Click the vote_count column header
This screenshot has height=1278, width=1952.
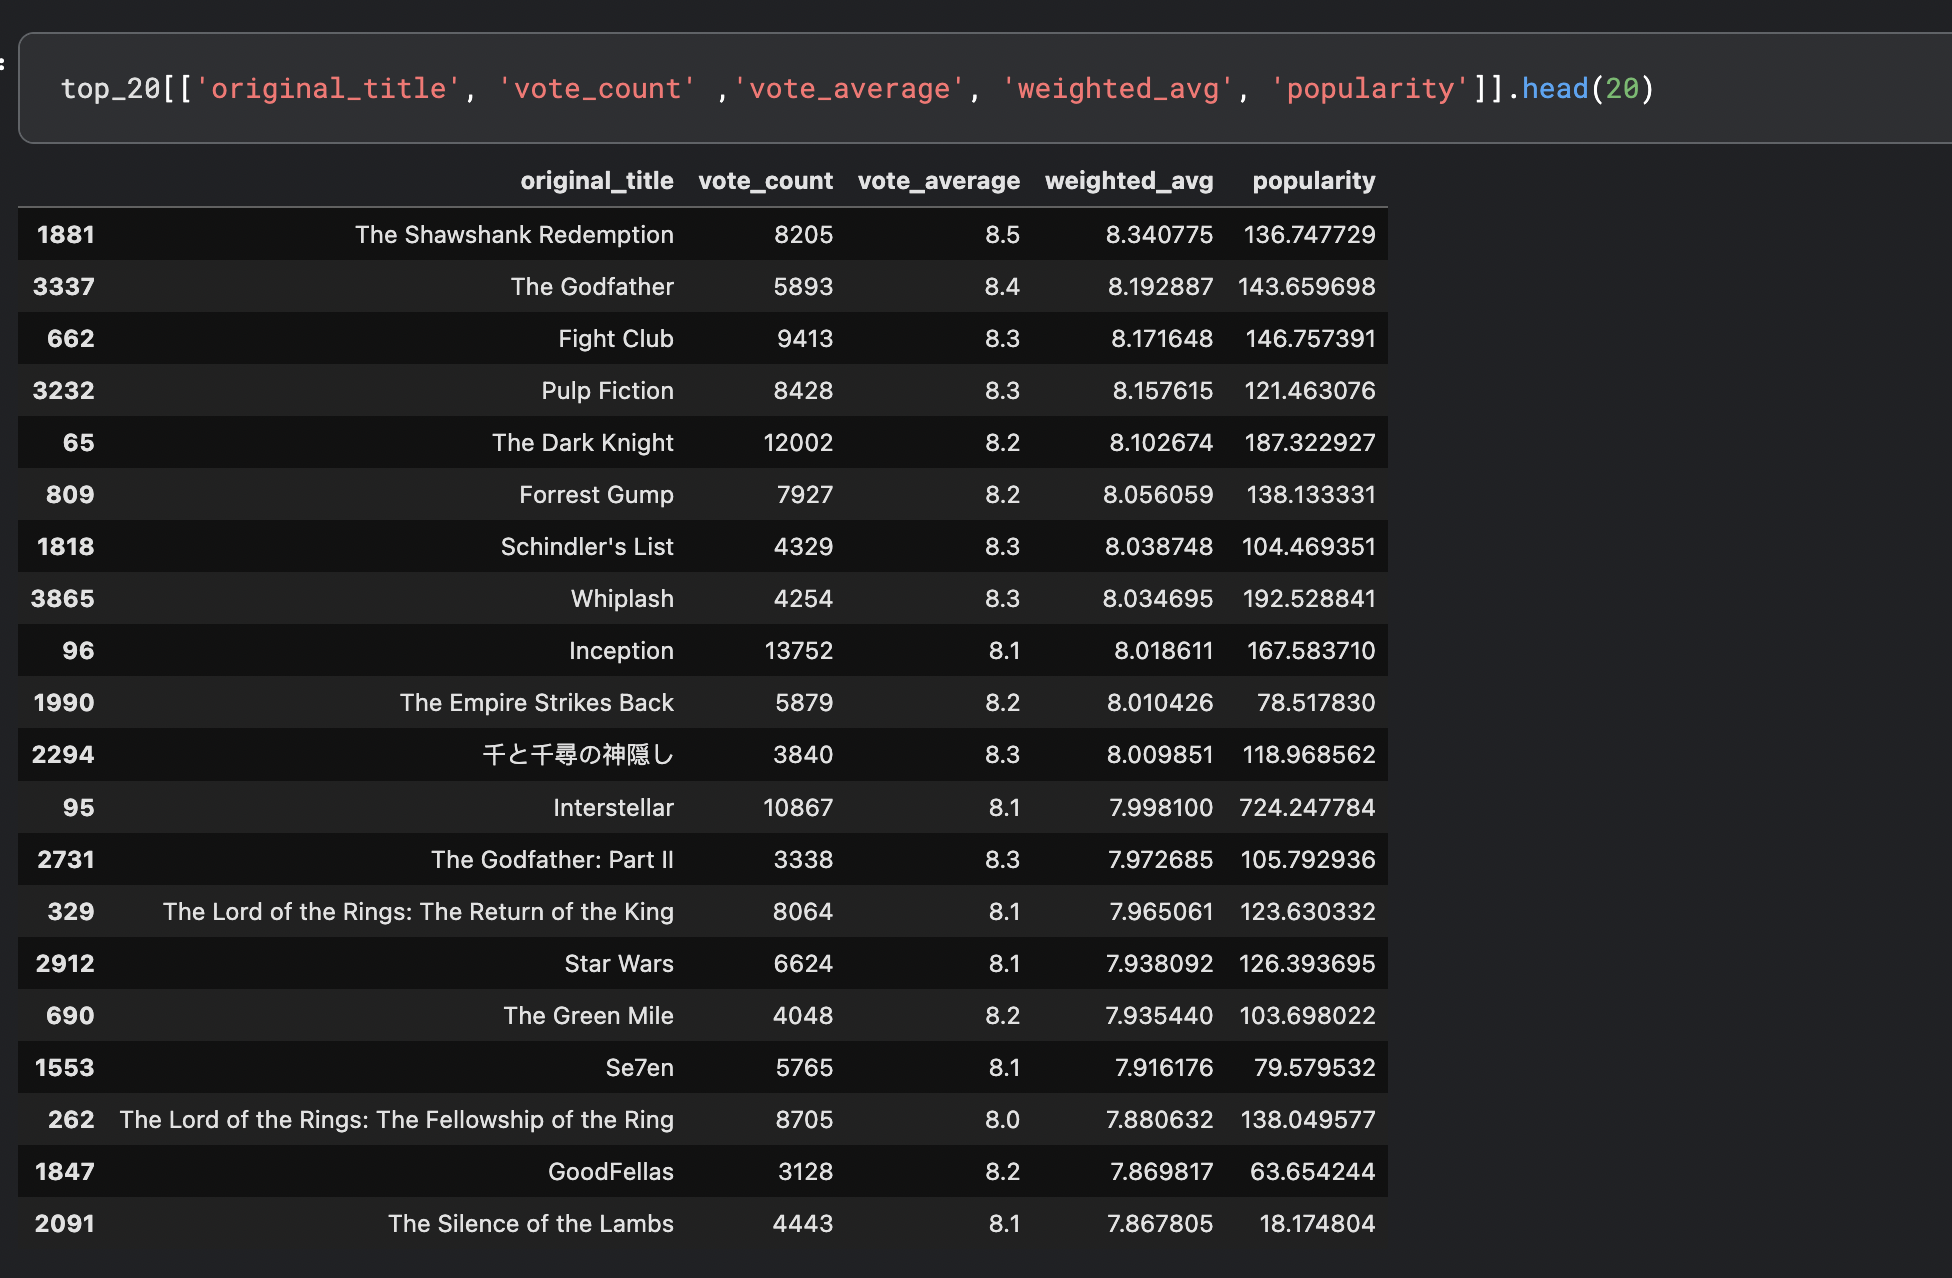[765, 181]
